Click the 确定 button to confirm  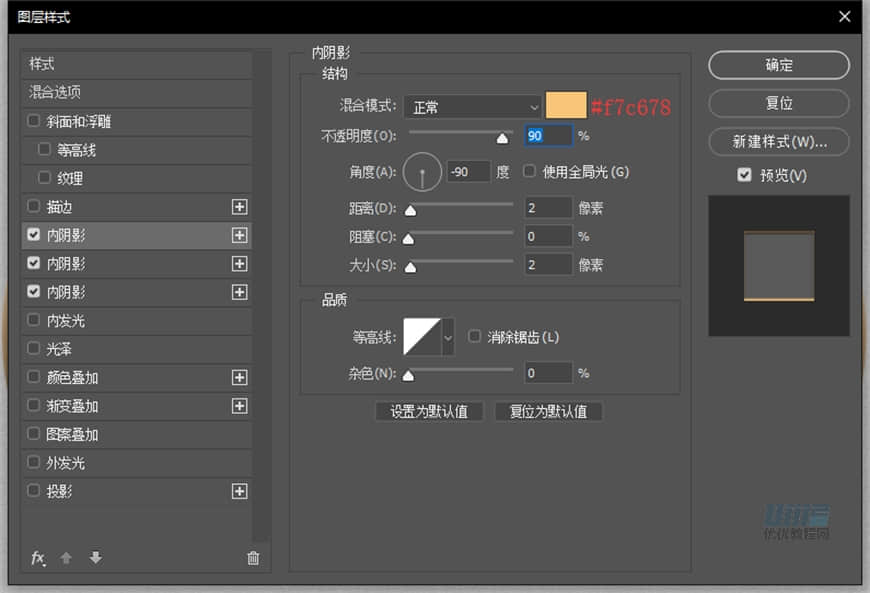click(779, 65)
